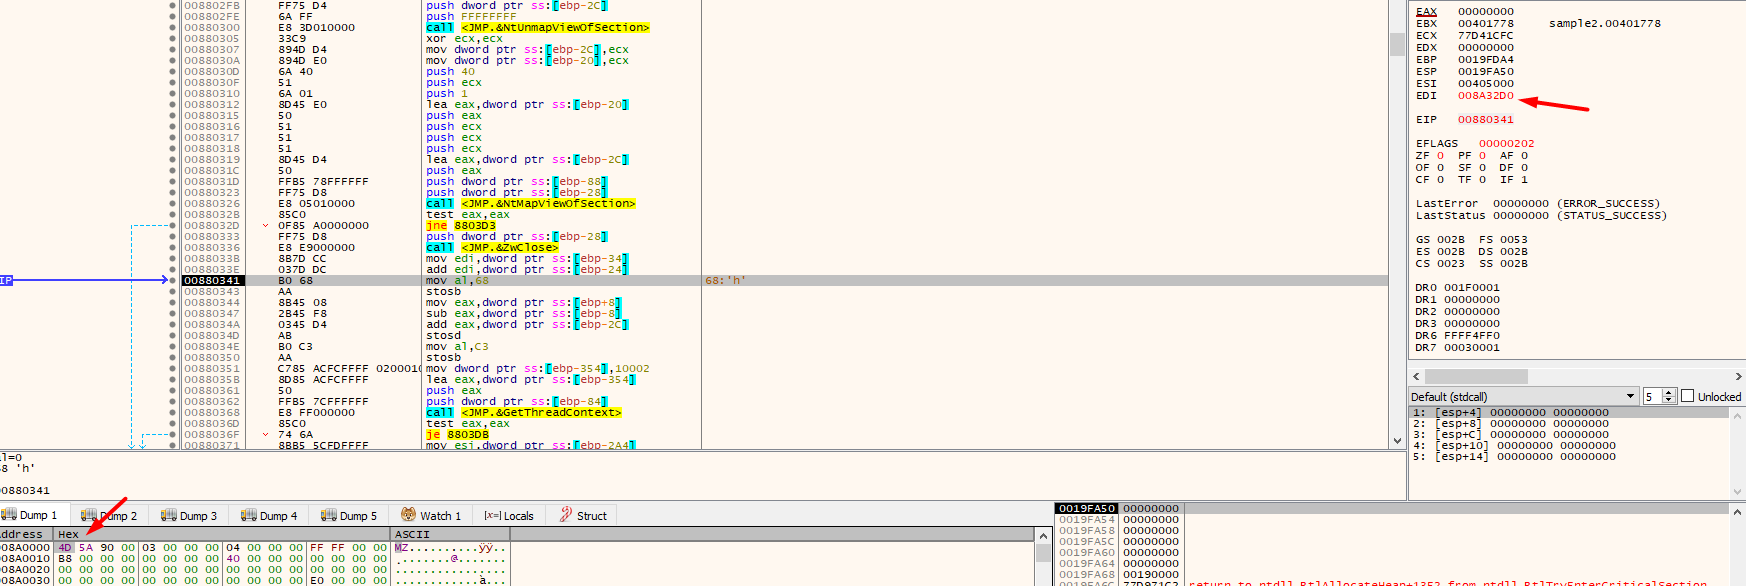Image resolution: width=1746 pixels, height=586 pixels.
Task: Select the call ZwClose instruction
Action: coord(492,247)
